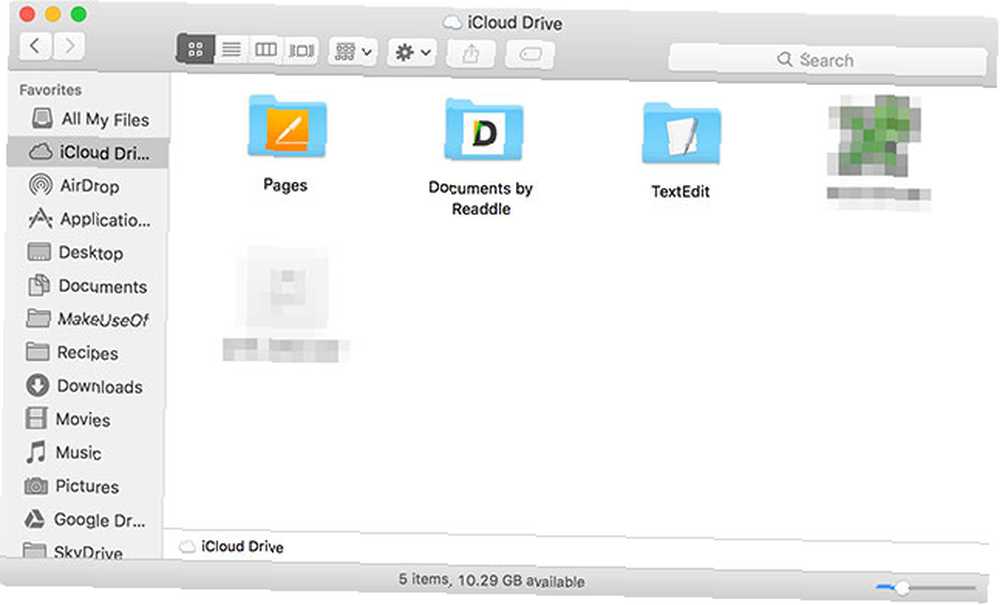
Task: Click the Music note icon
Action: [36, 452]
